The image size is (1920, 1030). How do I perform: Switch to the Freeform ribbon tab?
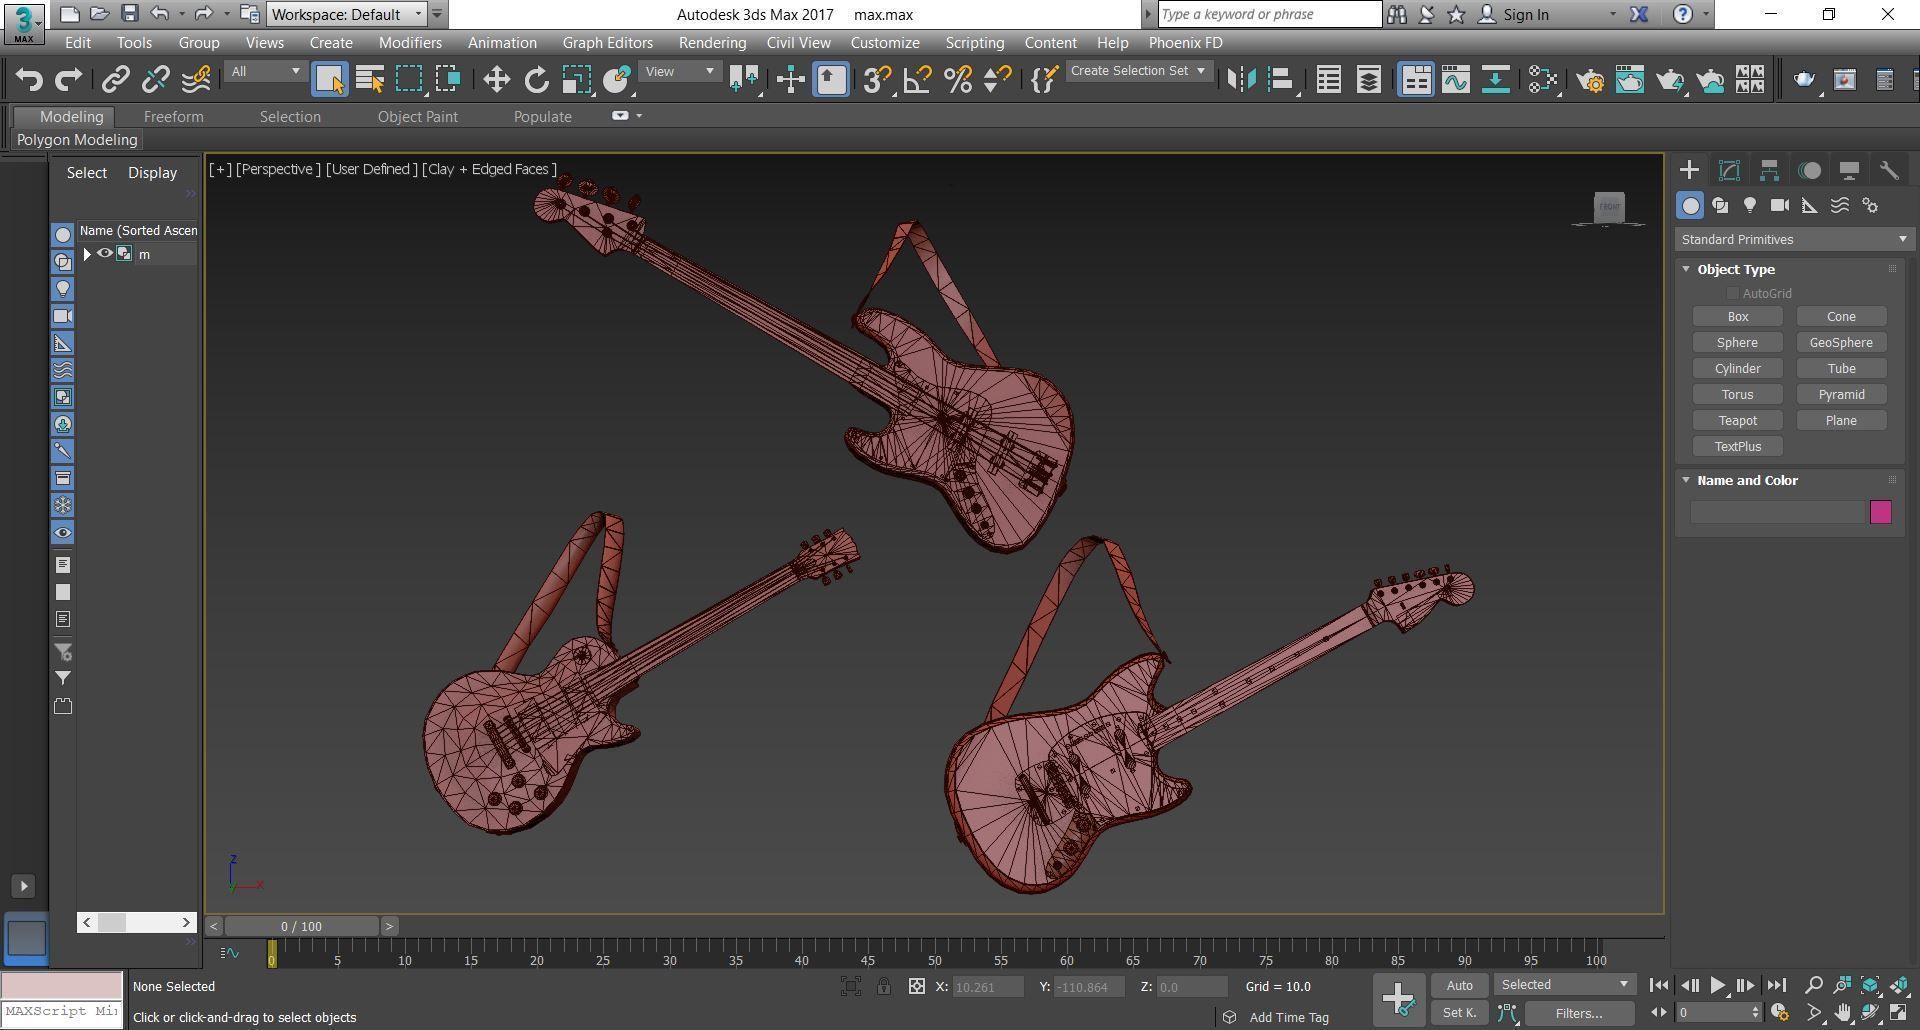173,117
